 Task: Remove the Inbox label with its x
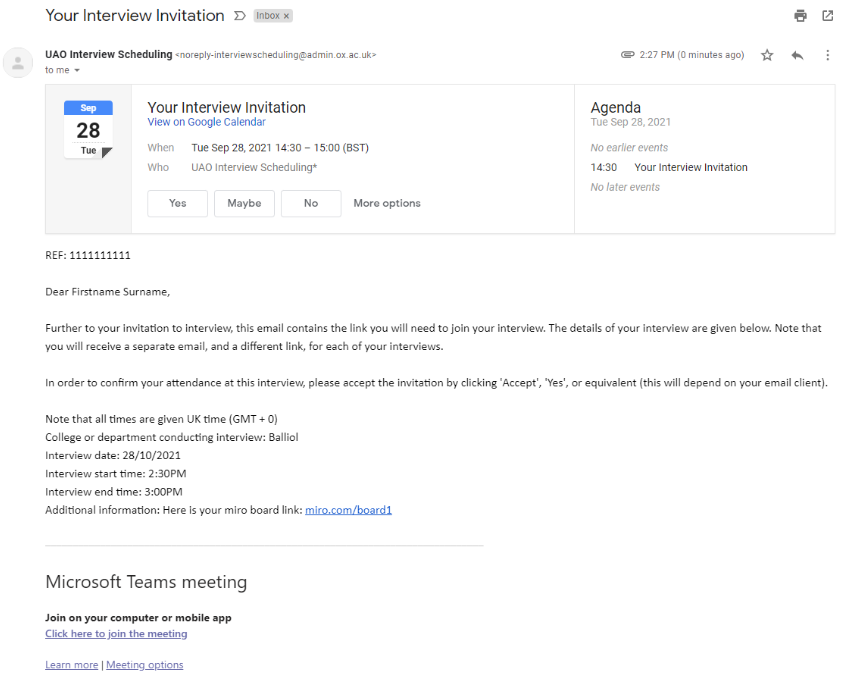(286, 16)
